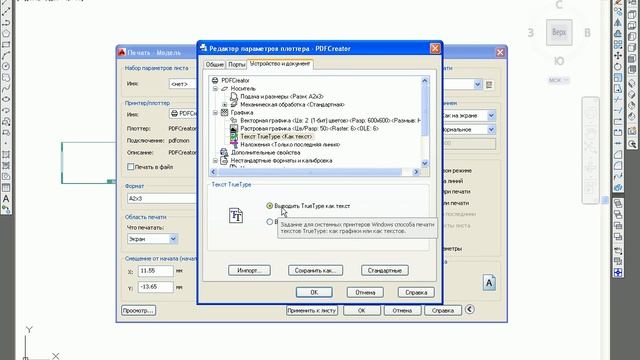Open the 'Что печатать' dropdown showing Экран
This screenshot has height=360, width=640.
(x=173, y=239)
